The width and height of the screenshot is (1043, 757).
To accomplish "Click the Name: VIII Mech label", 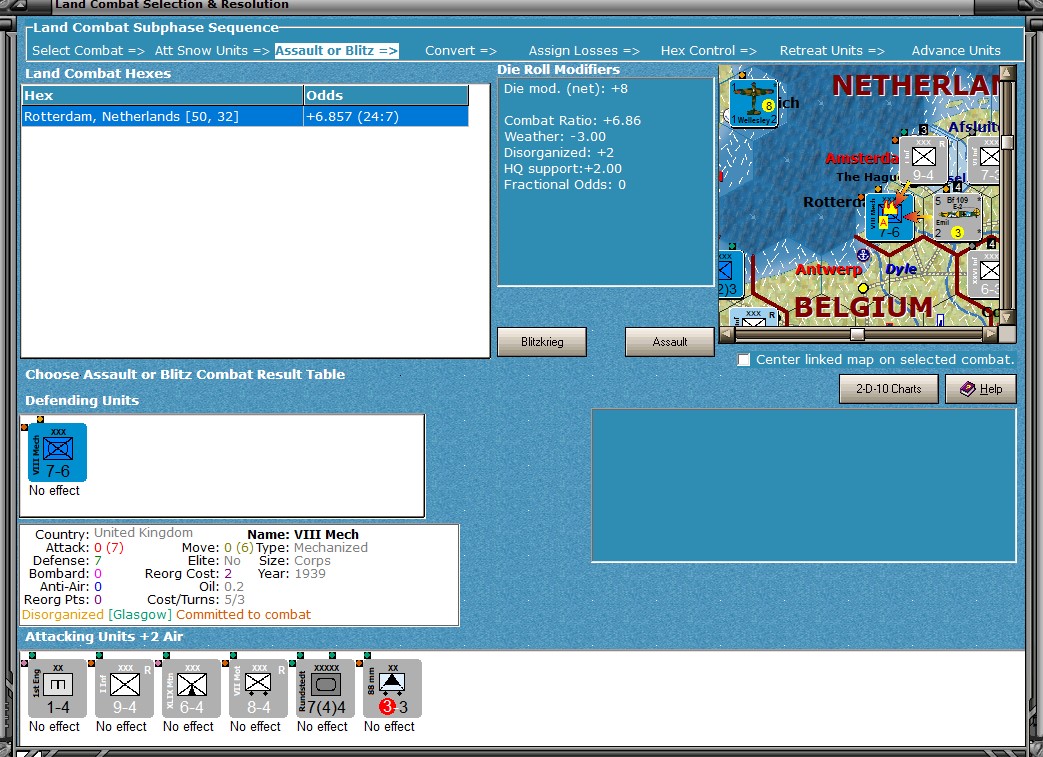I will click(303, 534).
